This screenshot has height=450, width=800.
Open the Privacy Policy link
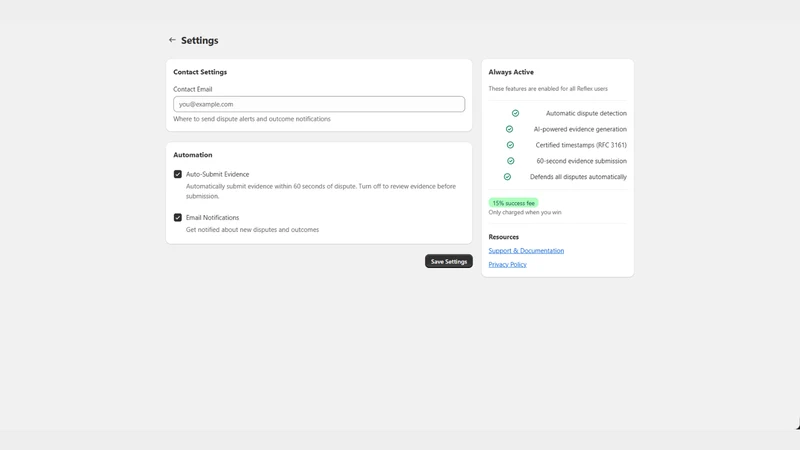pos(507,264)
